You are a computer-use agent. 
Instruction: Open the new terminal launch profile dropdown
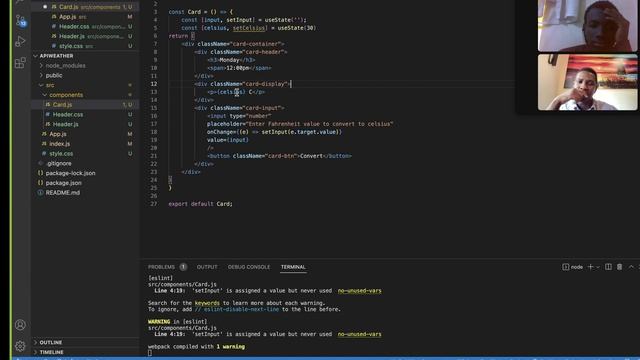(598, 267)
